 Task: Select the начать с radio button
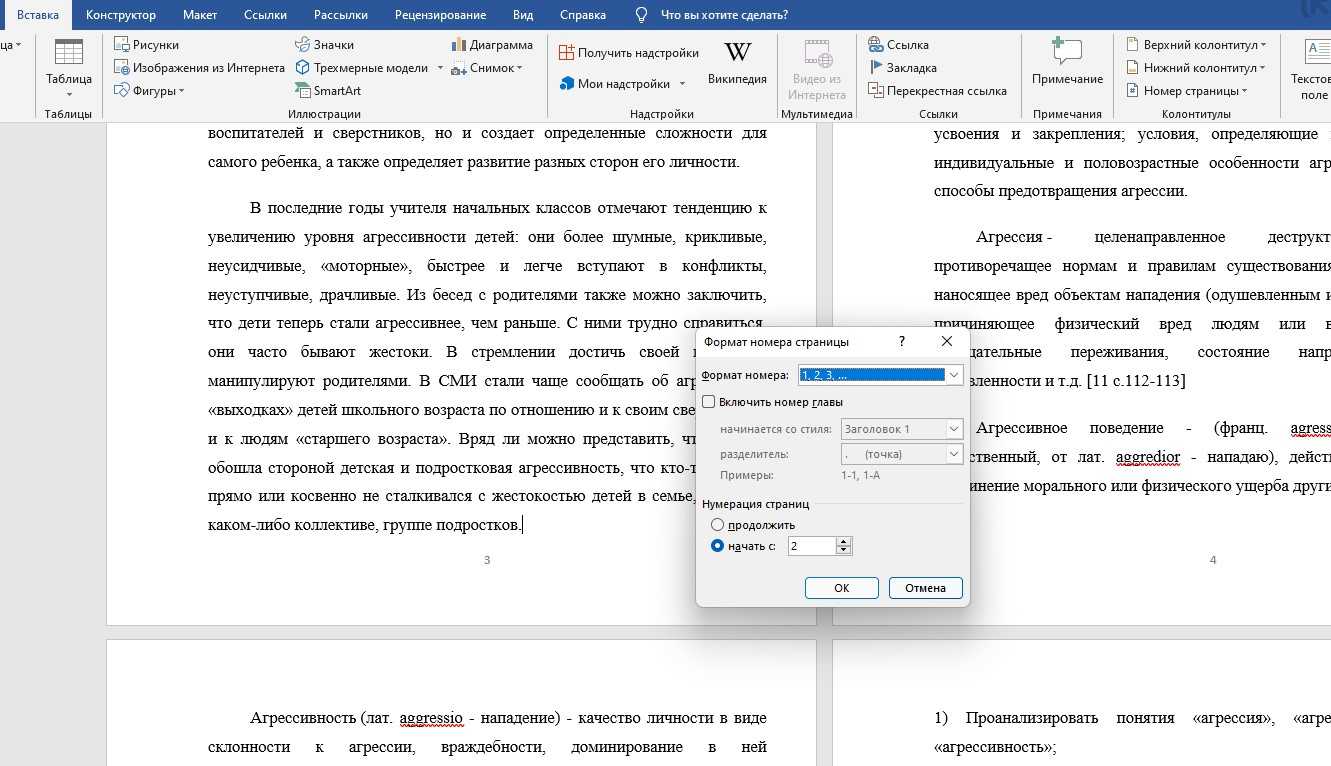point(717,546)
